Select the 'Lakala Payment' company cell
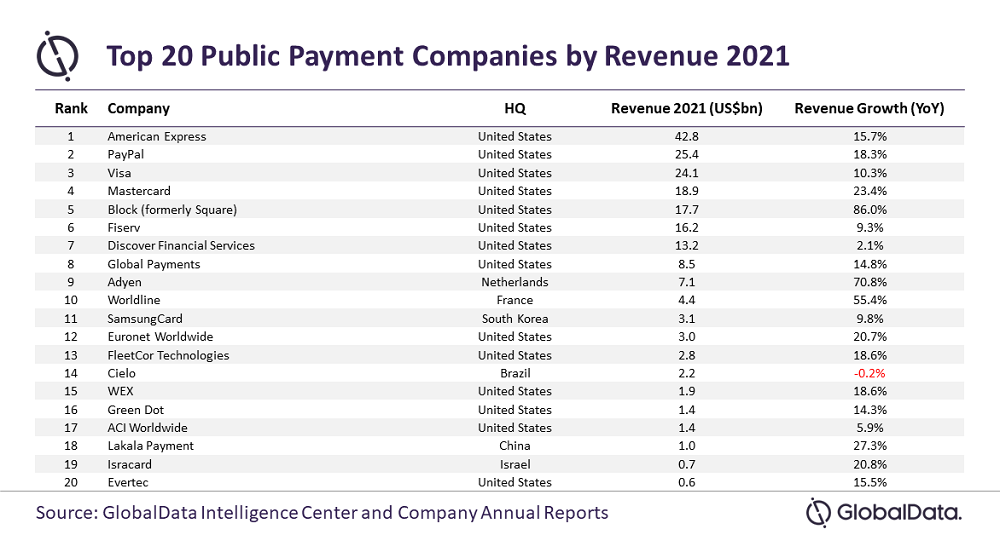 pos(151,446)
